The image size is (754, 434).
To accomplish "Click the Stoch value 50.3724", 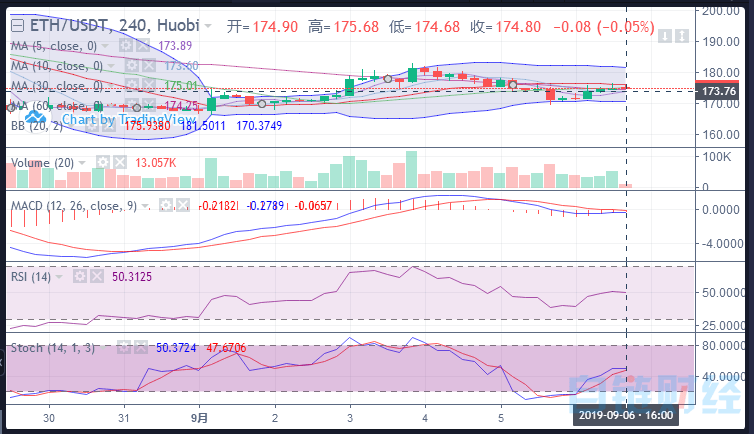I will tap(176, 347).
